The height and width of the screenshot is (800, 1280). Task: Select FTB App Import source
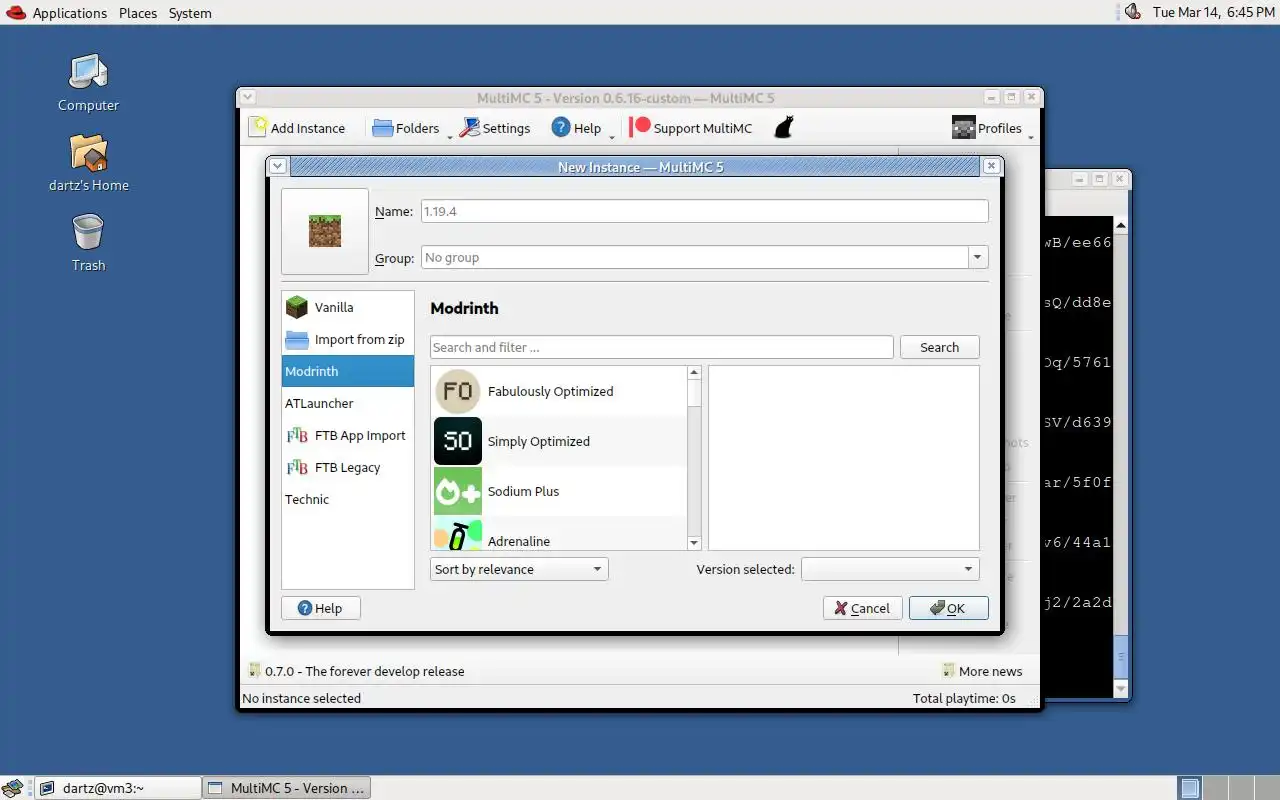point(348,435)
